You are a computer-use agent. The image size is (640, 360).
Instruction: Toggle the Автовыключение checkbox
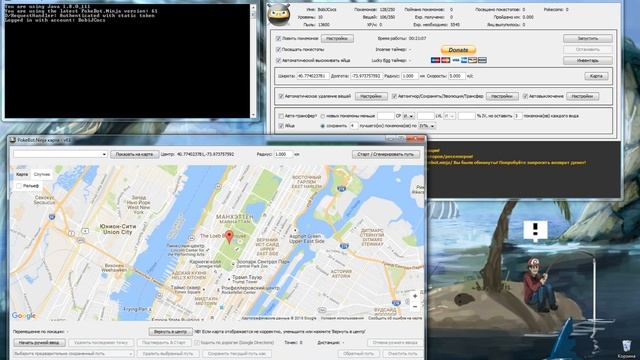[525, 96]
